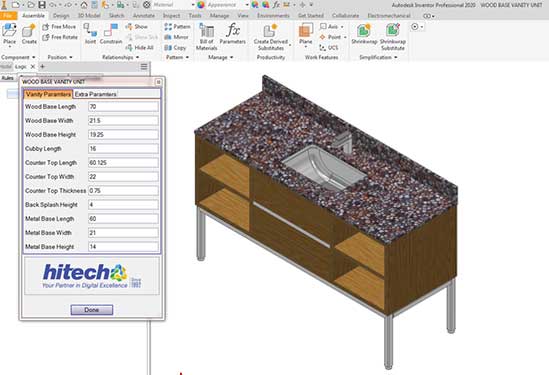
Task: Open the File menu
Action: coord(8,16)
